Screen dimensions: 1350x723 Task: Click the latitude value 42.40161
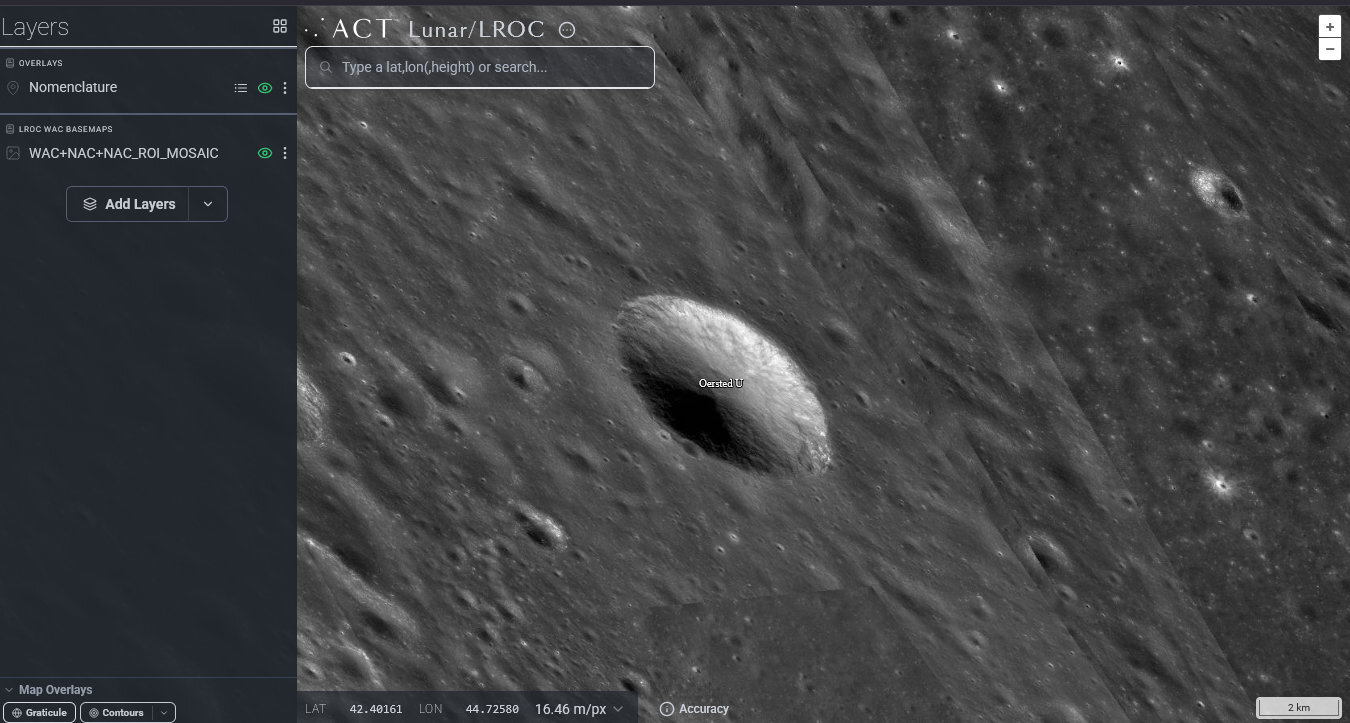376,709
